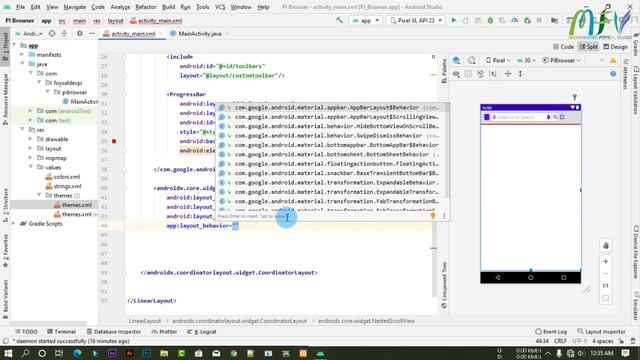The image size is (640, 360).
Task: Click the horizontal align icon in preview toolbar
Action: (508, 74)
